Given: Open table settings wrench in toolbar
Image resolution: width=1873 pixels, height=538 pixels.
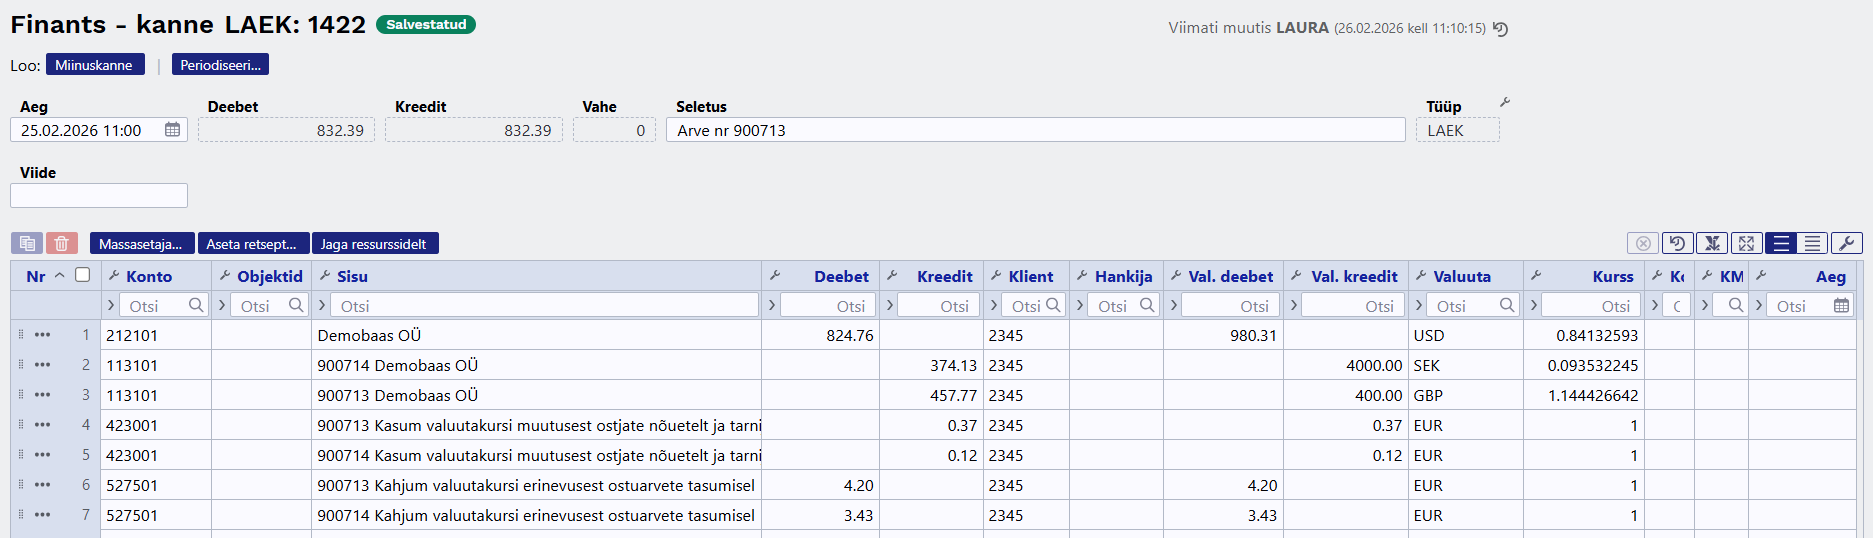Looking at the screenshot, I should coord(1846,243).
